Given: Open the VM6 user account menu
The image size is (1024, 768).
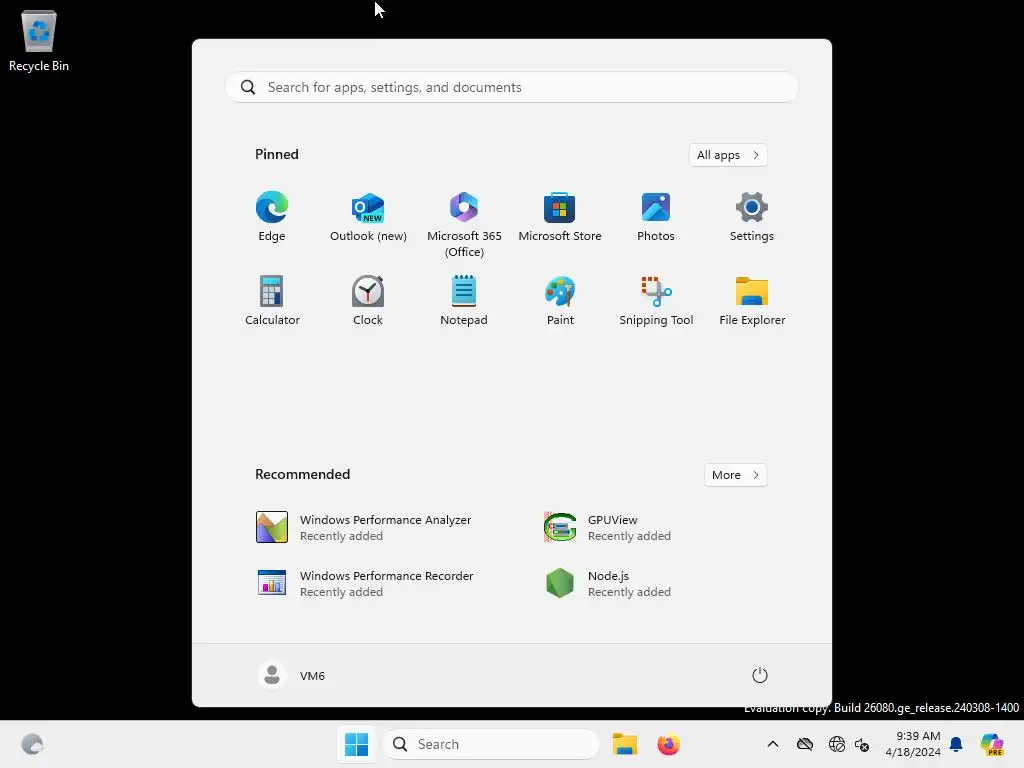Looking at the screenshot, I should (291, 675).
